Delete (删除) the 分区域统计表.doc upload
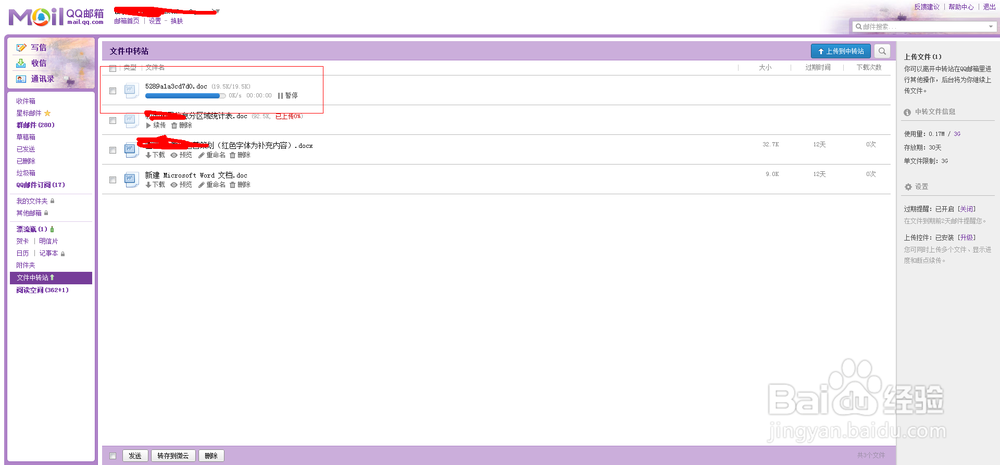This screenshot has width=1000, height=465. click(181, 125)
